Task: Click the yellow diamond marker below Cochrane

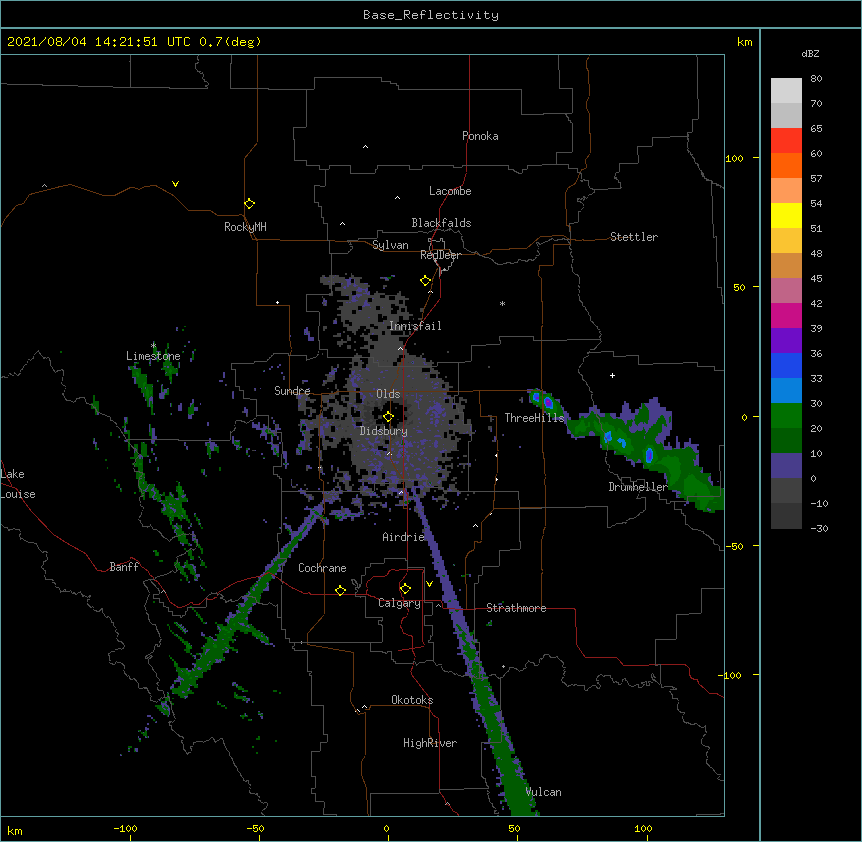Action: [340, 590]
